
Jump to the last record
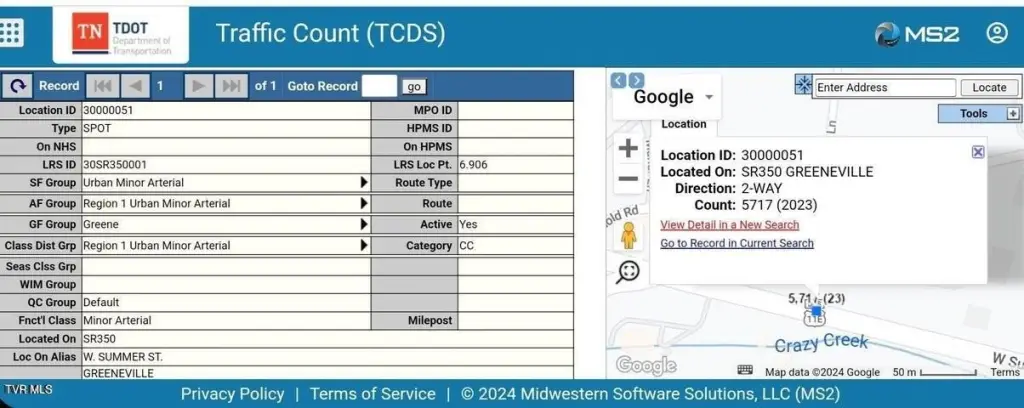click(231, 86)
